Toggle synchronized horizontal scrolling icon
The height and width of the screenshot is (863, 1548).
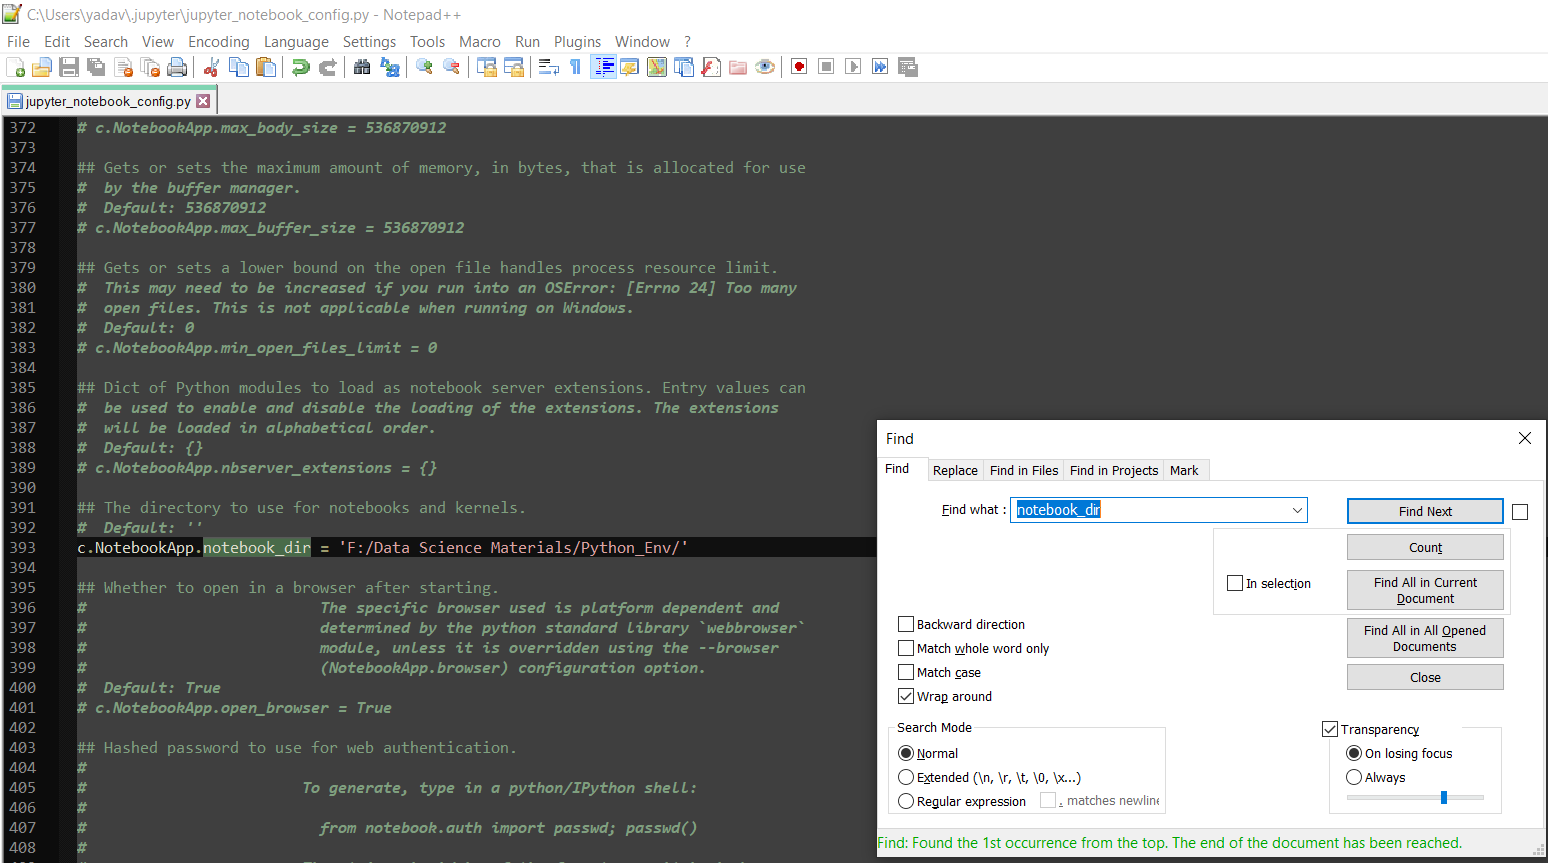[x=514, y=67]
